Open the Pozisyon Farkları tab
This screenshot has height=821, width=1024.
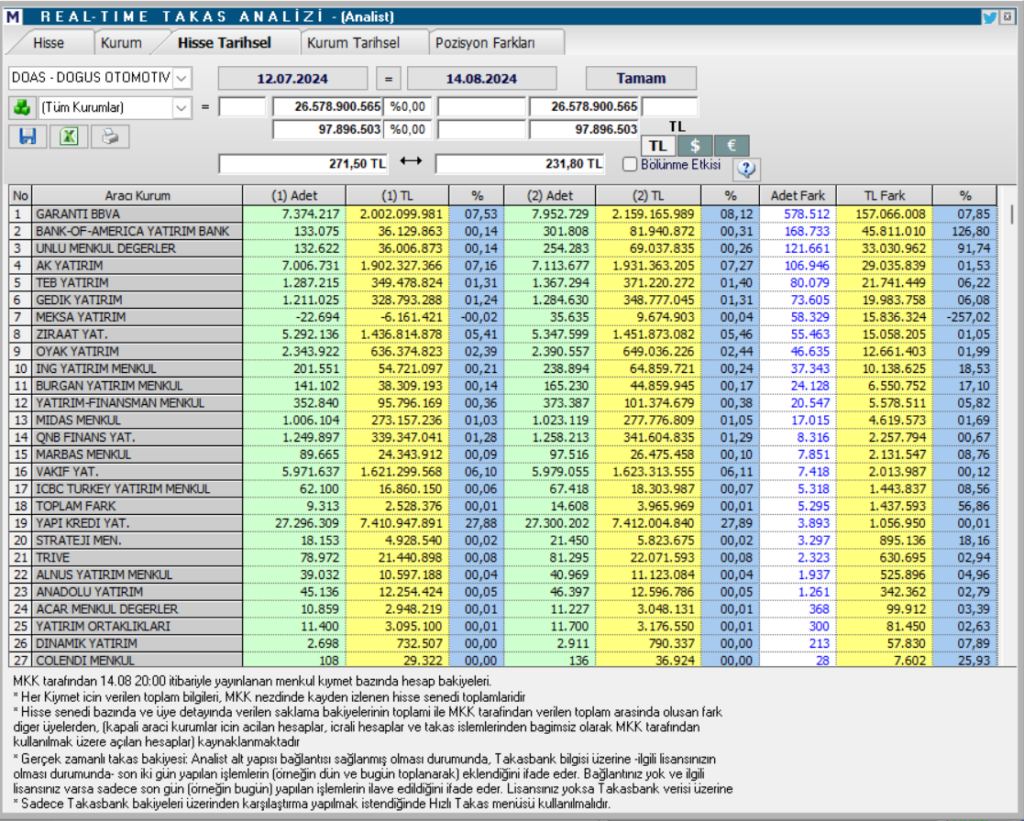coord(485,43)
